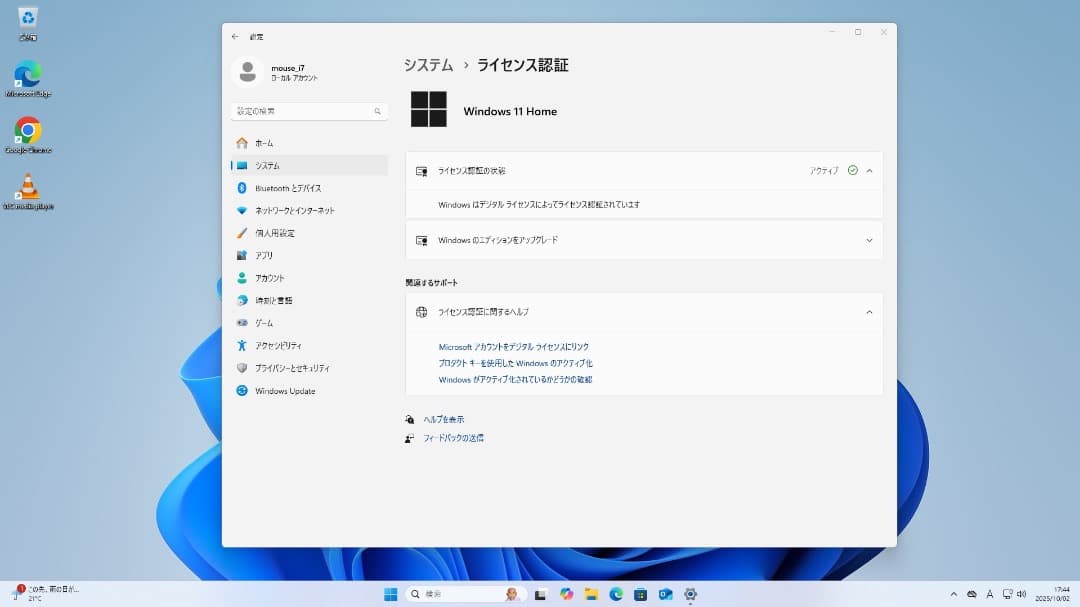Collapse the ライセンス認証に関するヘルプ section
Image resolution: width=1080 pixels, height=607 pixels.
pos(868,311)
